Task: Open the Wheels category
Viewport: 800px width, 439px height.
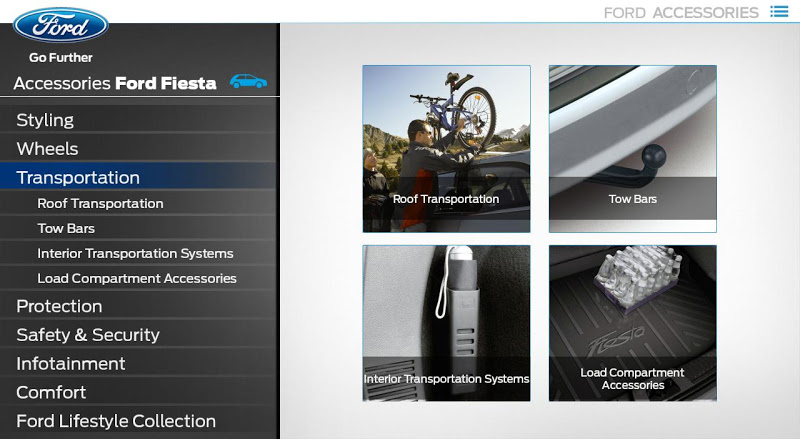Action: click(x=139, y=149)
